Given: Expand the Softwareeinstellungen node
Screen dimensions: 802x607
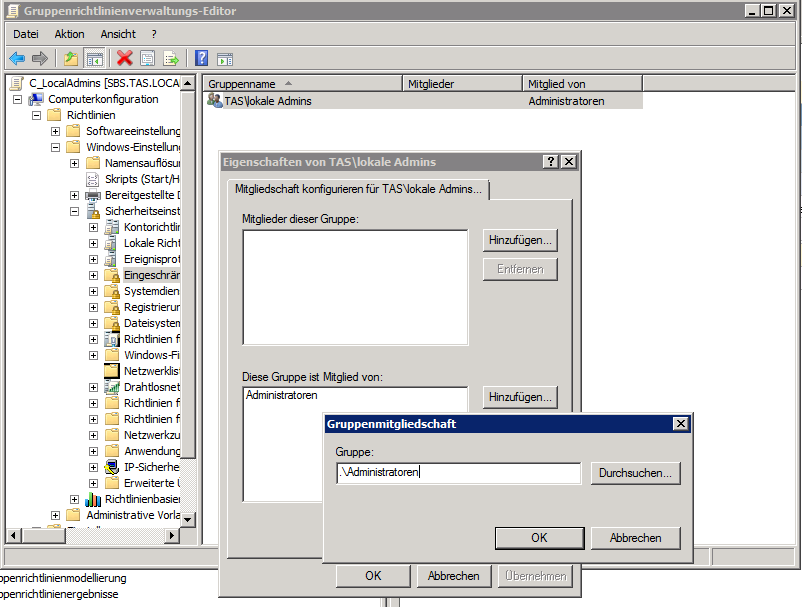Looking at the screenshot, I should point(55,131).
